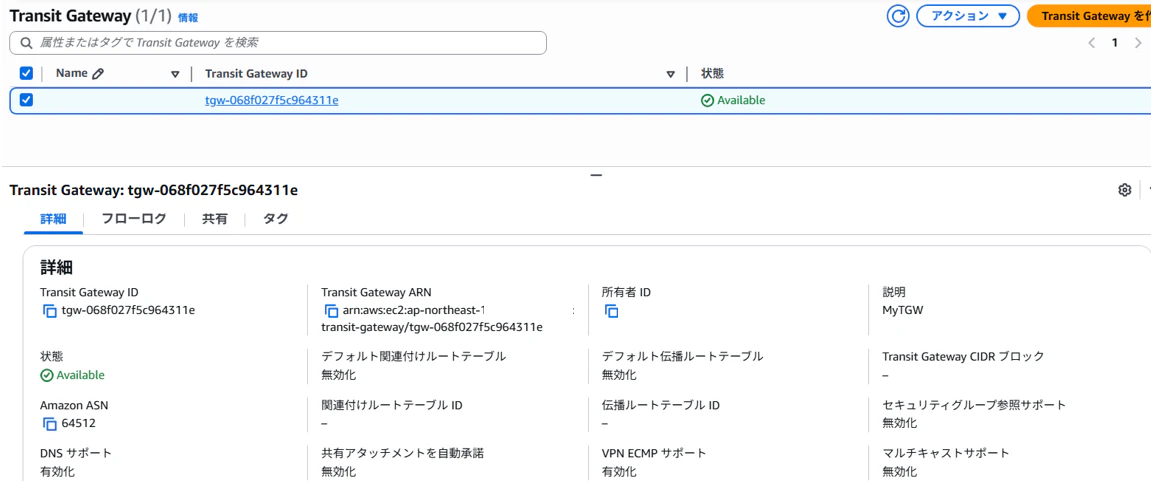Uncheck the tgw-068f027f5c964311e row checkbox
The height and width of the screenshot is (504, 1151).
(x=26, y=101)
